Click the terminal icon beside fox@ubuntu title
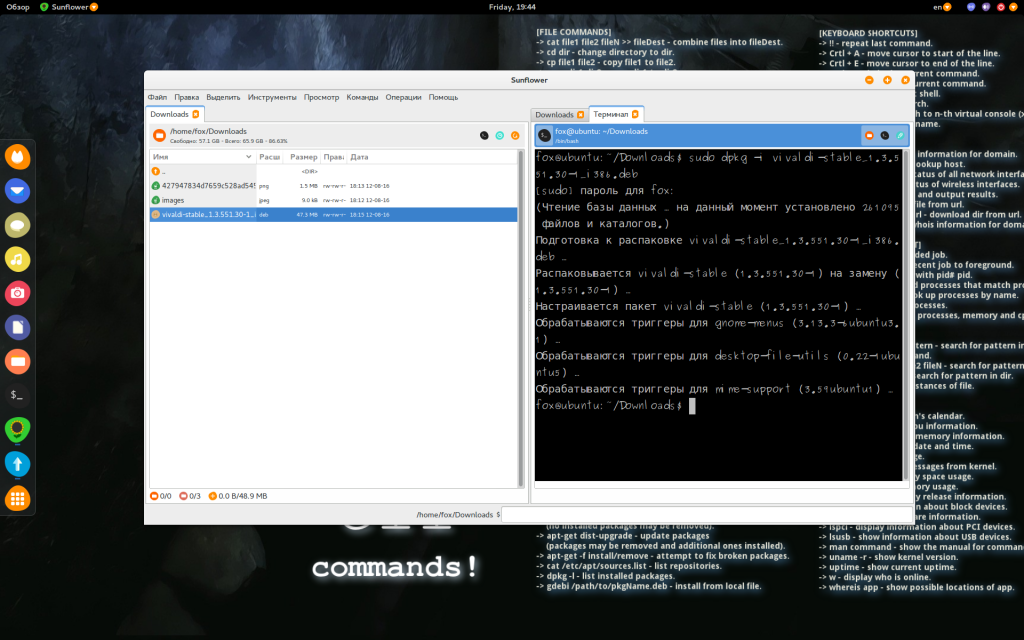Viewport: 1024px width, 640px height. 545,135
